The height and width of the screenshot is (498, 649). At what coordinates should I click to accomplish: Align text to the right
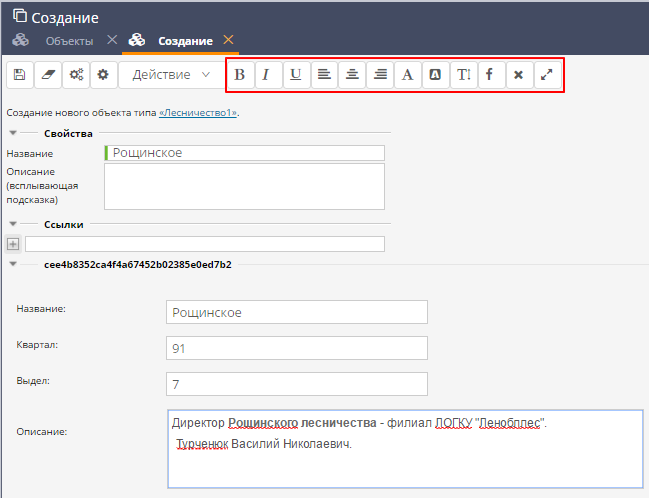[x=380, y=75]
